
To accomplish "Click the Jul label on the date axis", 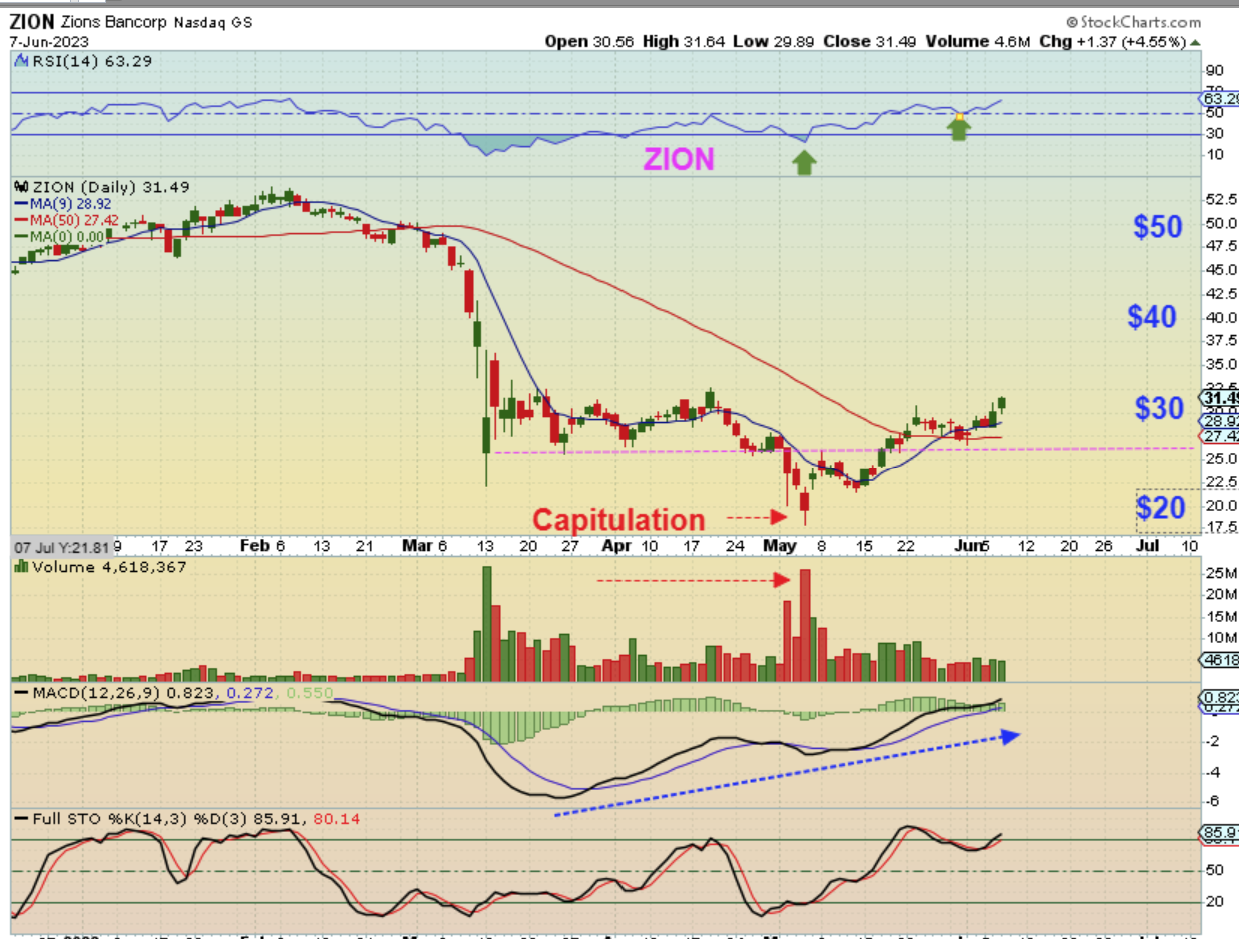I will point(1149,547).
